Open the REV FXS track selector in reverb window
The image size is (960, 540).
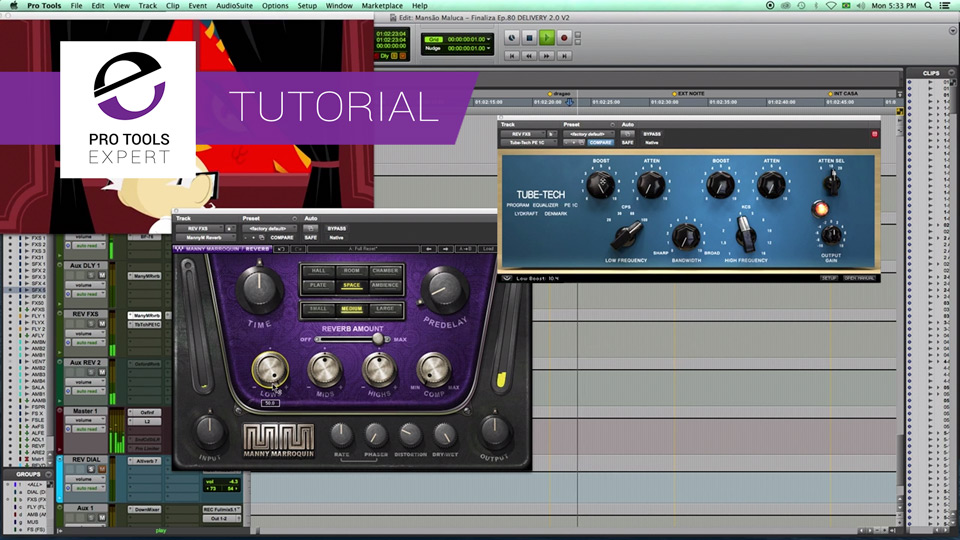(200, 228)
